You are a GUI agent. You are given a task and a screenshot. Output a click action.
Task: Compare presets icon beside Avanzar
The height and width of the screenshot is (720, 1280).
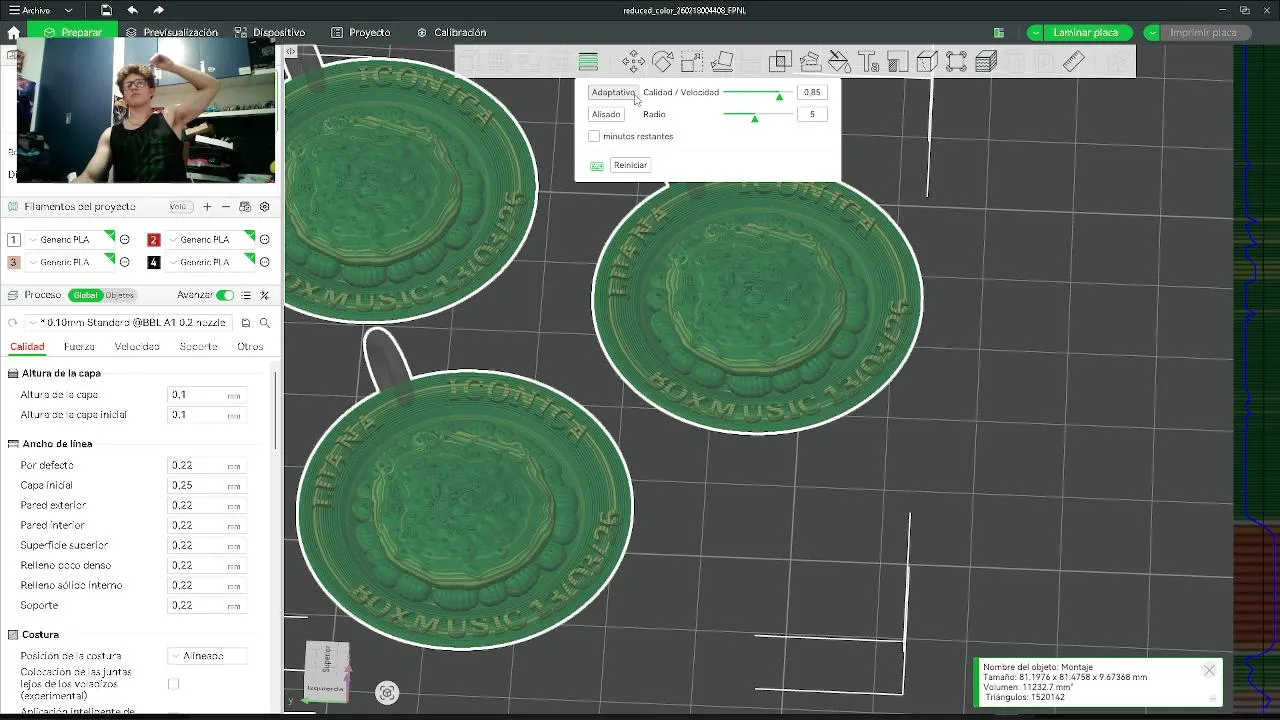point(264,295)
